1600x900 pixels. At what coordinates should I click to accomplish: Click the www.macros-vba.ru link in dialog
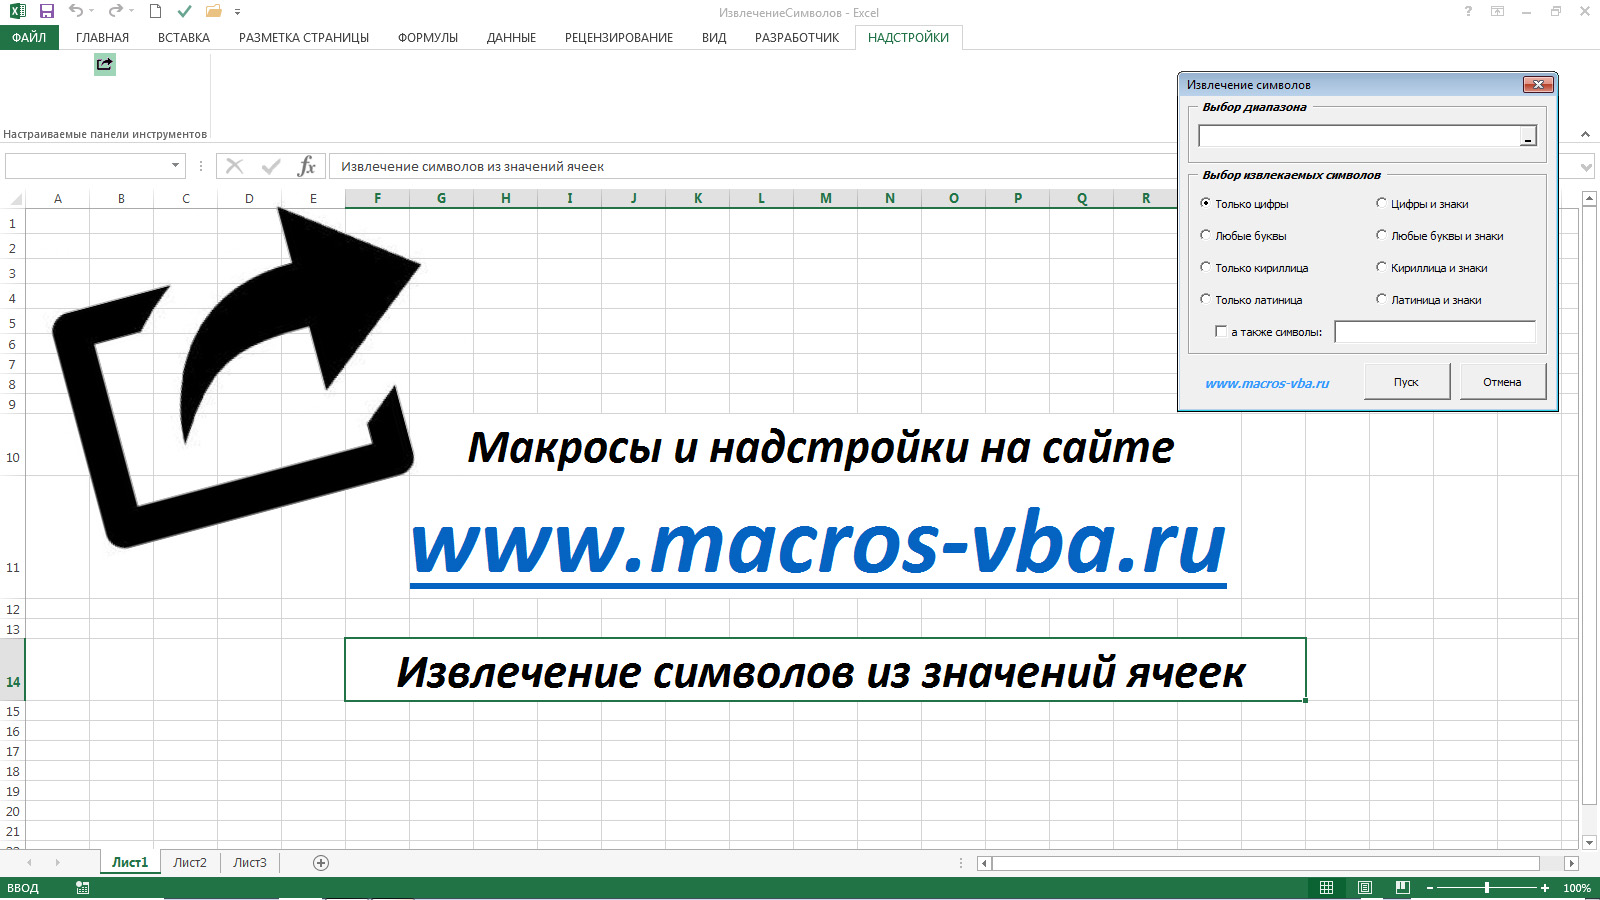click(1268, 381)
